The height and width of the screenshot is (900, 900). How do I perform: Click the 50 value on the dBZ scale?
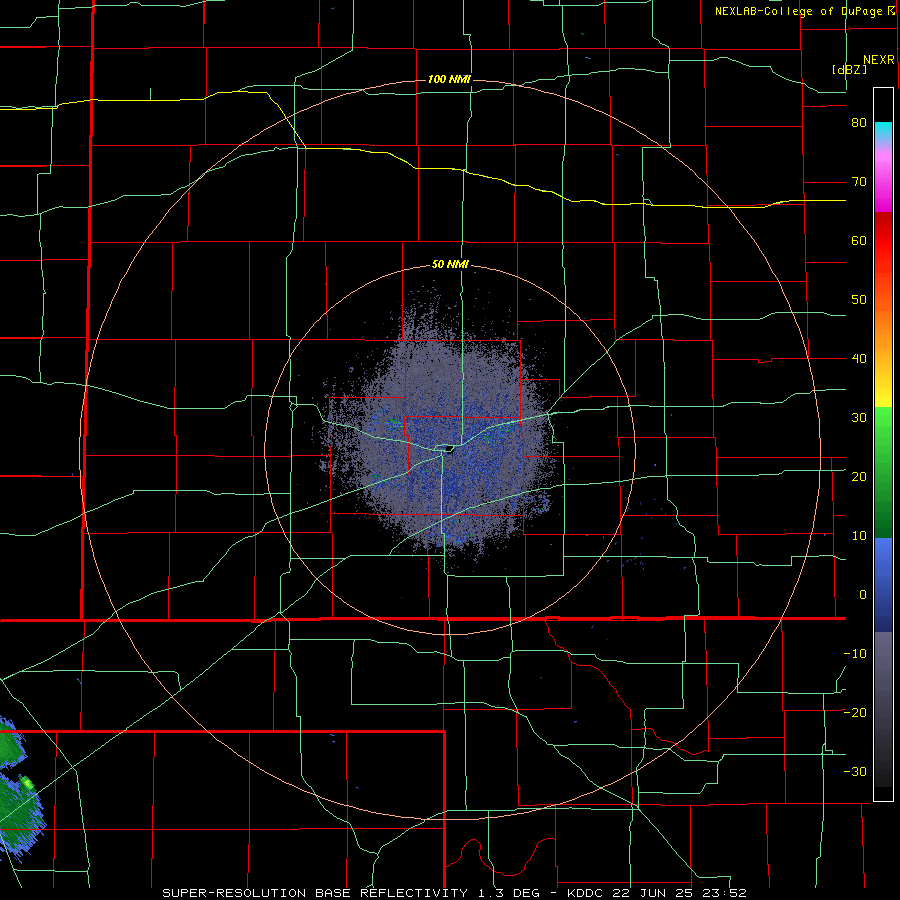[859, 300]
